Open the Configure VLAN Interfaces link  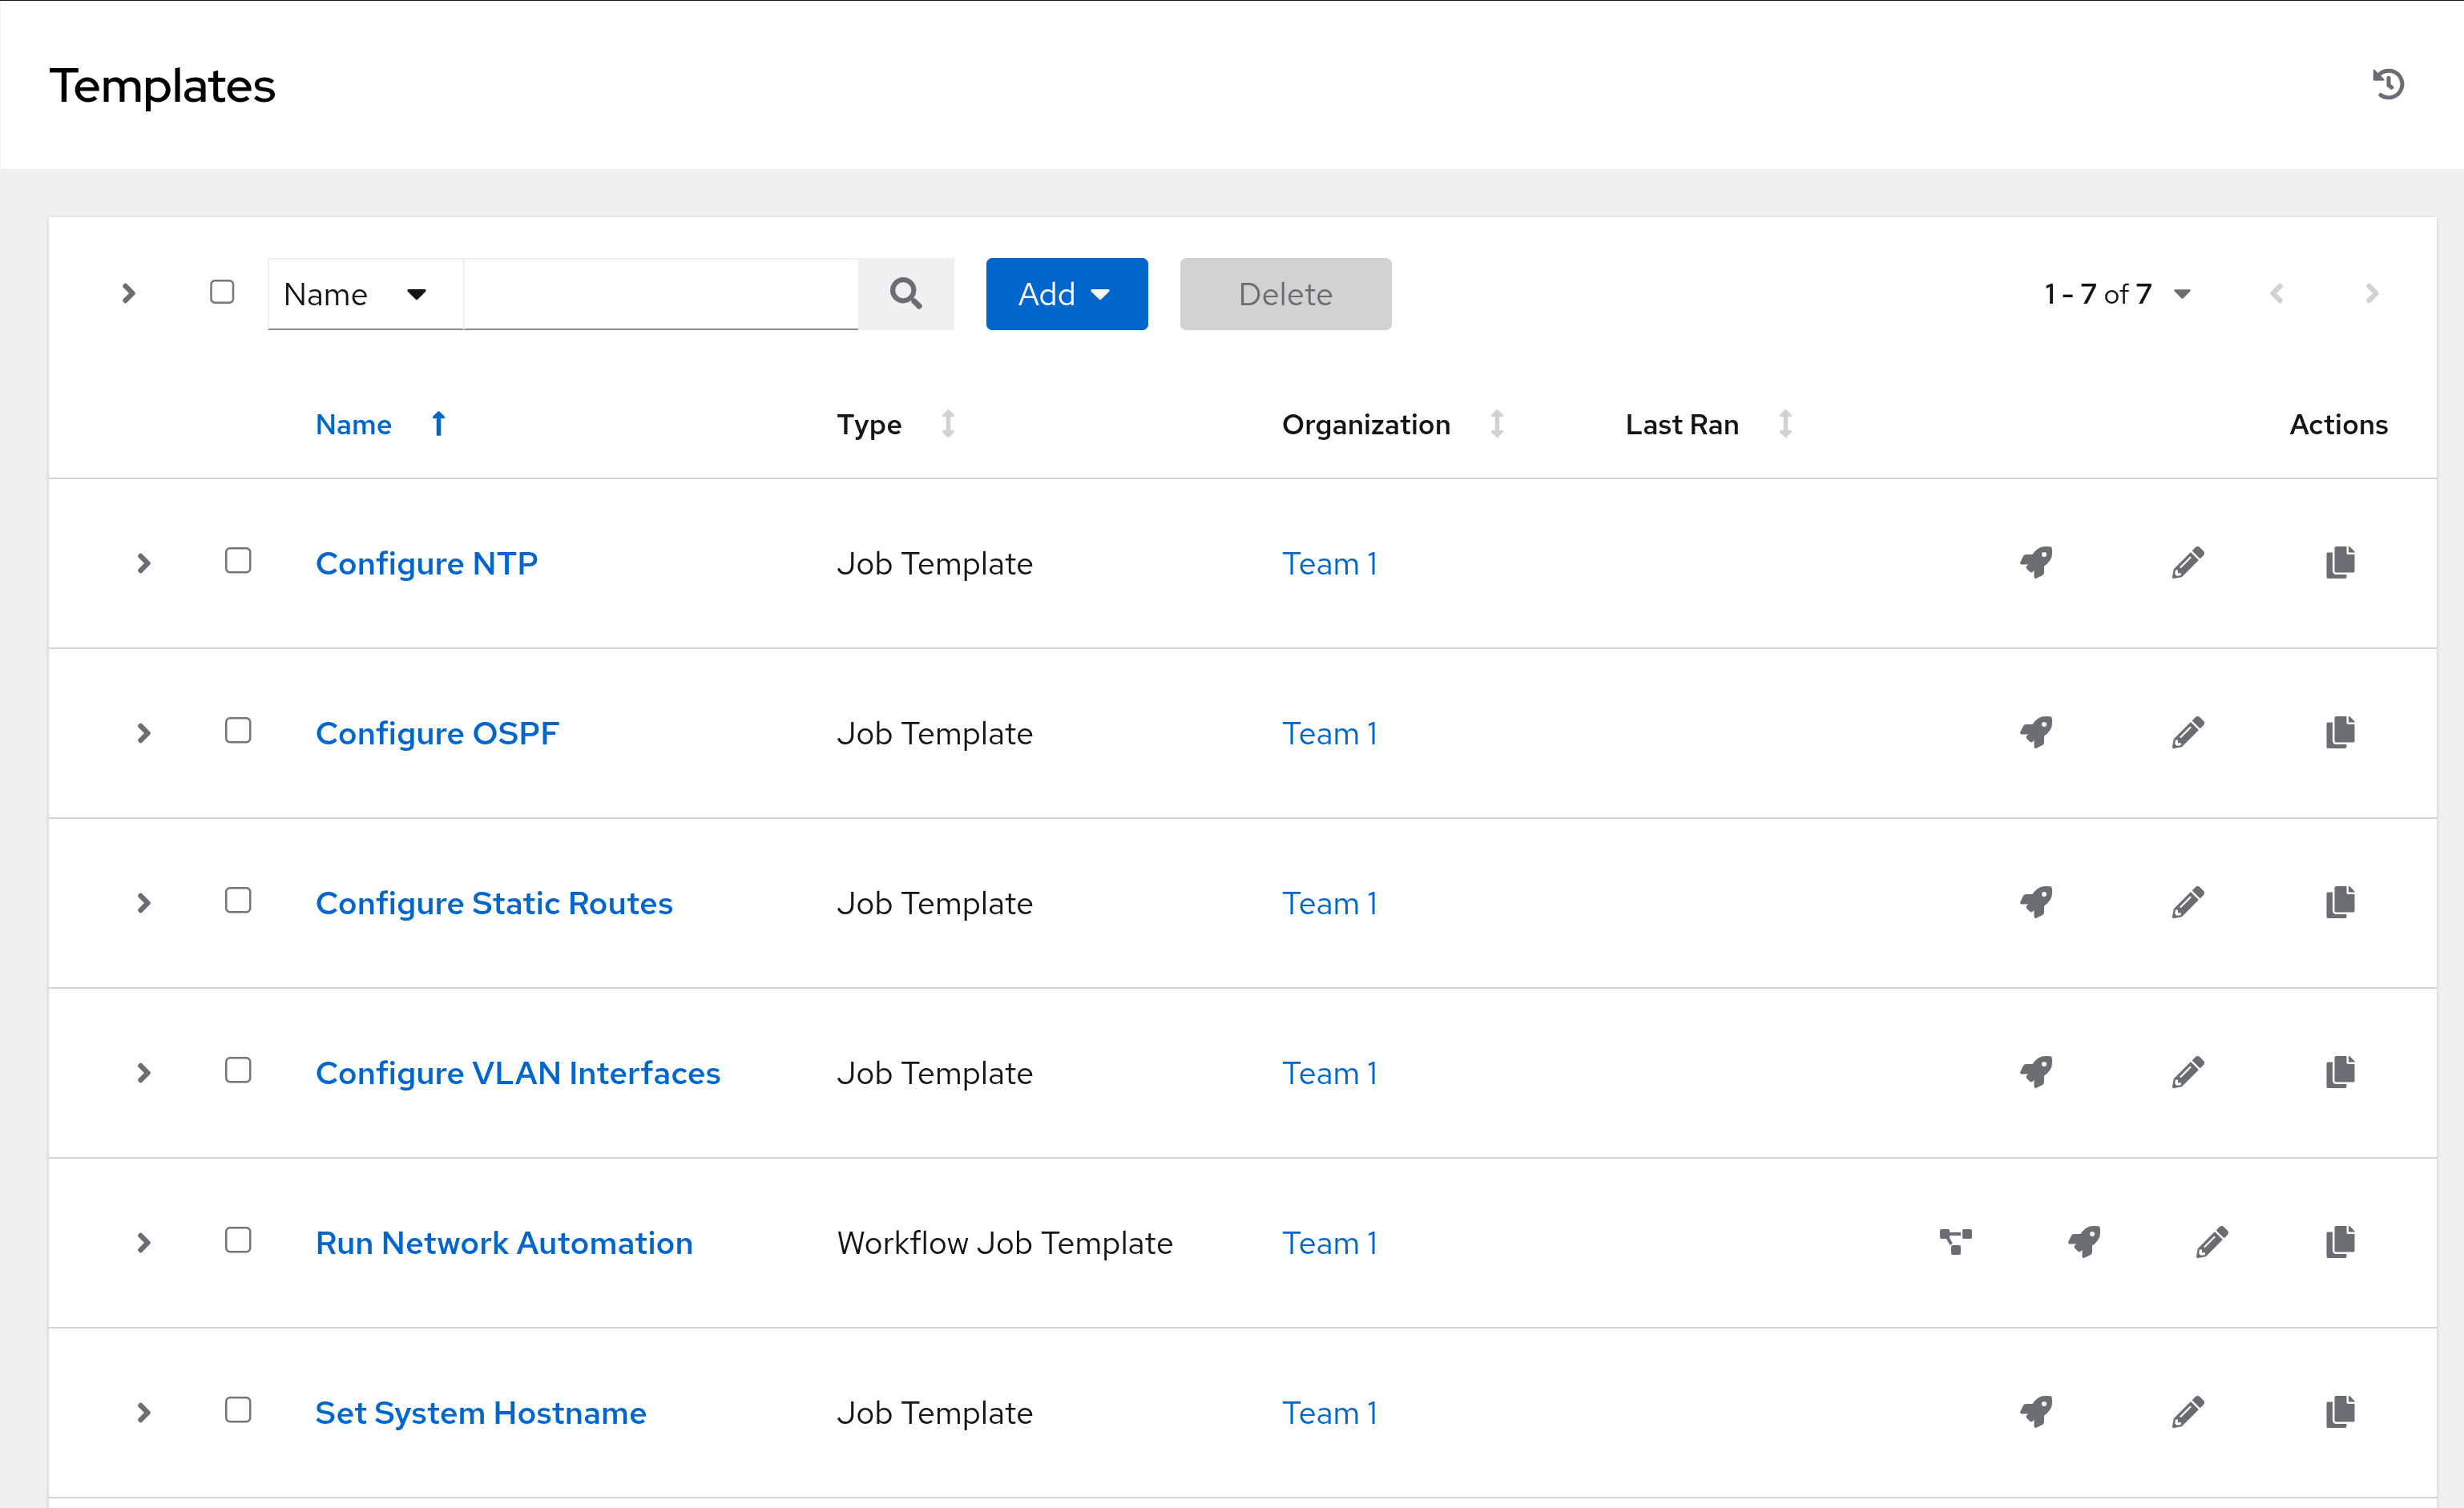tap(518, 1074)
